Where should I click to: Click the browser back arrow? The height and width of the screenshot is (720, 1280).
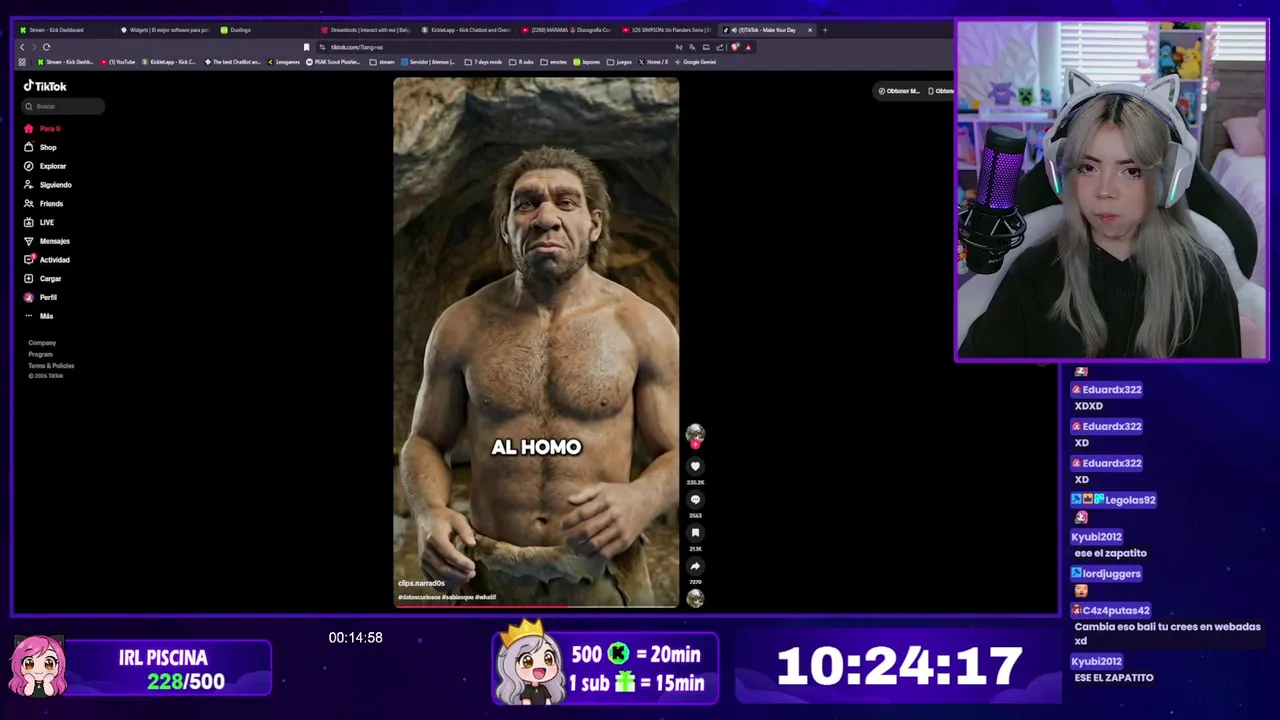tap(22, 47)
